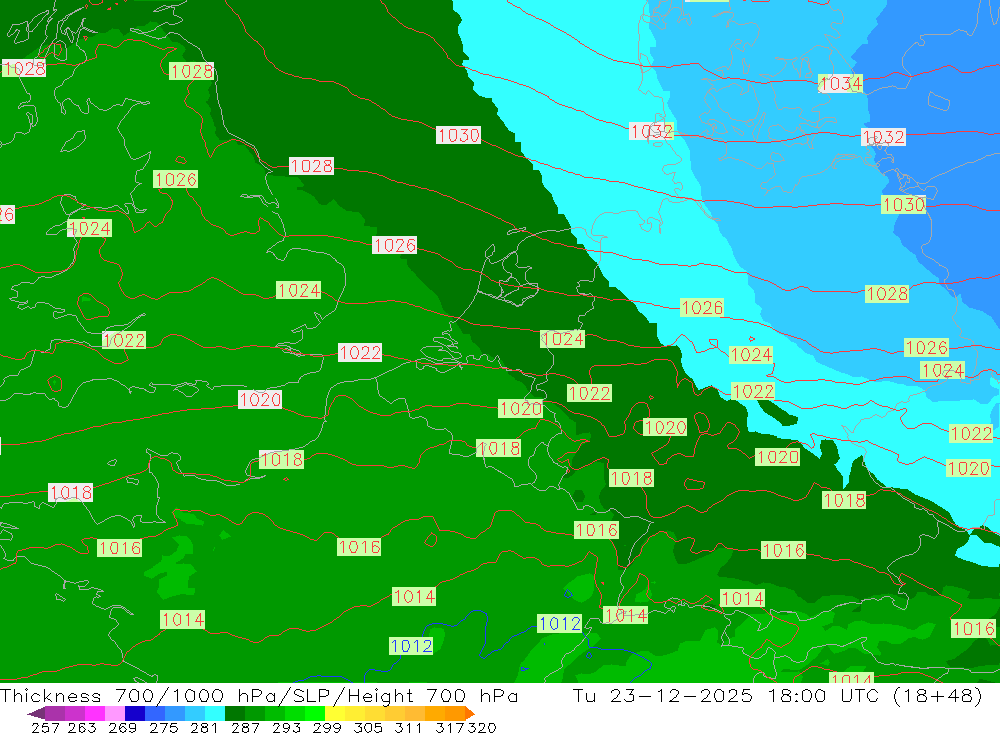Select the 257 legend value

click(x=45, y=727)
